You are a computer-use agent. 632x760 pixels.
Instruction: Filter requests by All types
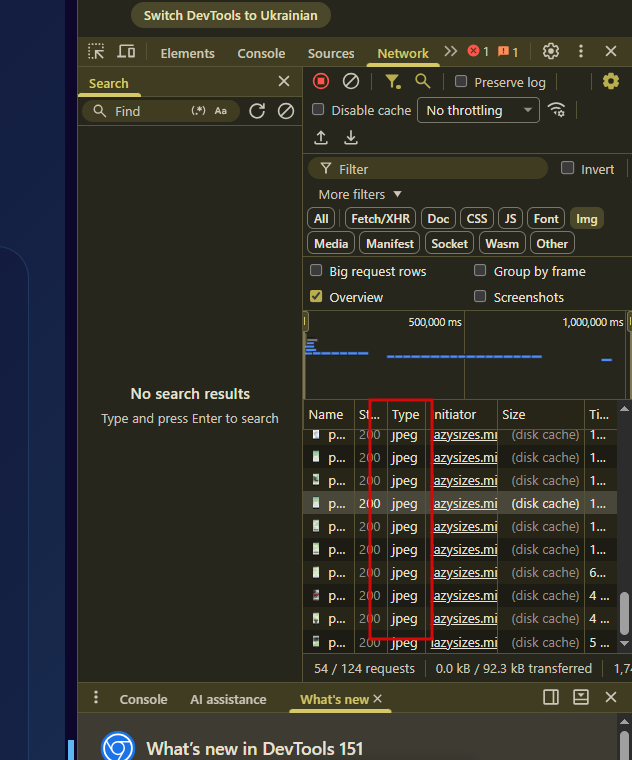[321, 219]
